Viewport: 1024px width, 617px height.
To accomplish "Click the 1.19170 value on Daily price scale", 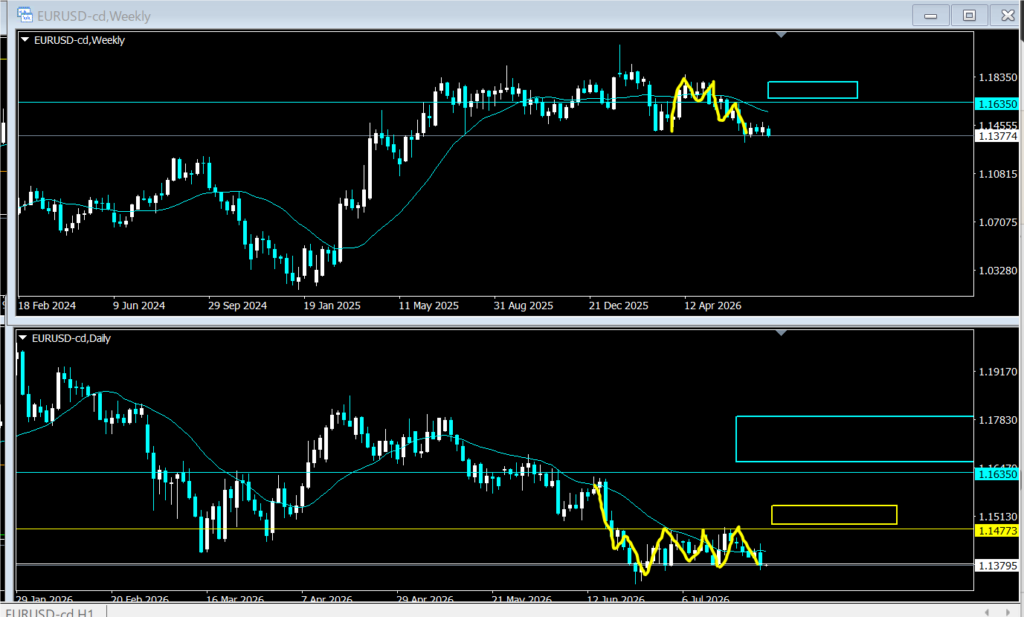I will pos(997,372).
